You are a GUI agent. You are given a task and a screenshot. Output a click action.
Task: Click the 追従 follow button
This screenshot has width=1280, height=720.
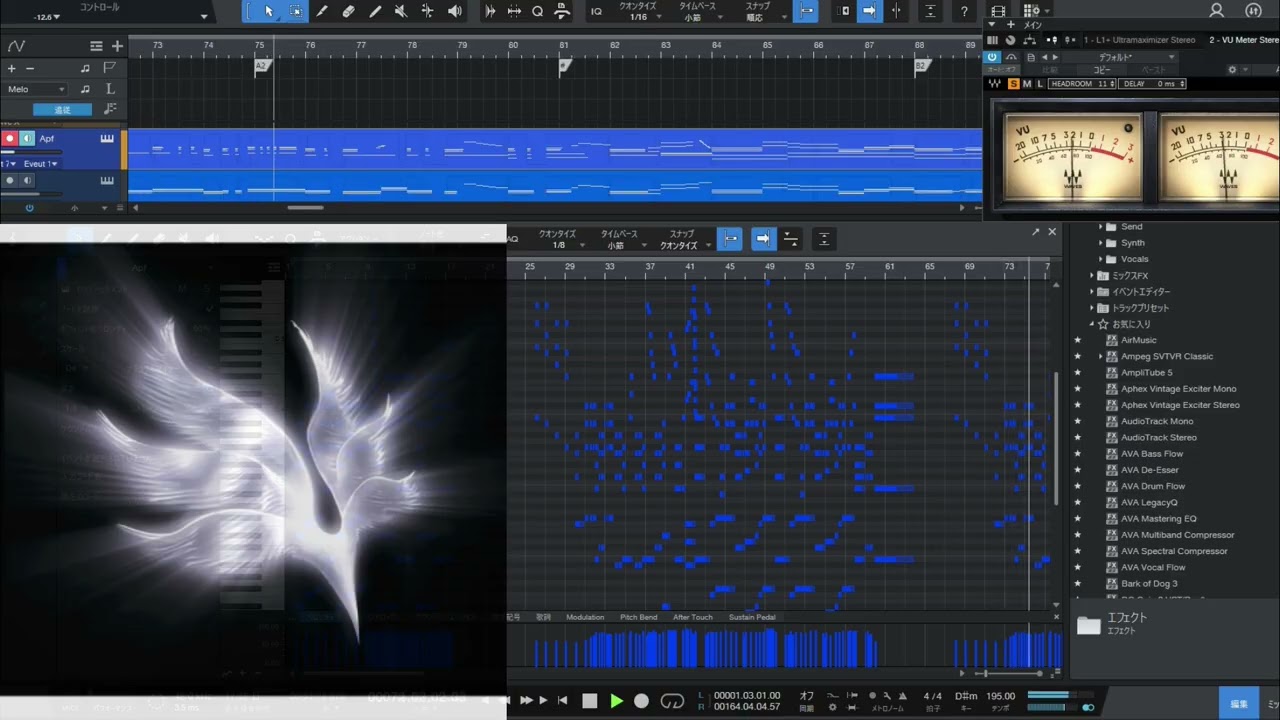62,110
